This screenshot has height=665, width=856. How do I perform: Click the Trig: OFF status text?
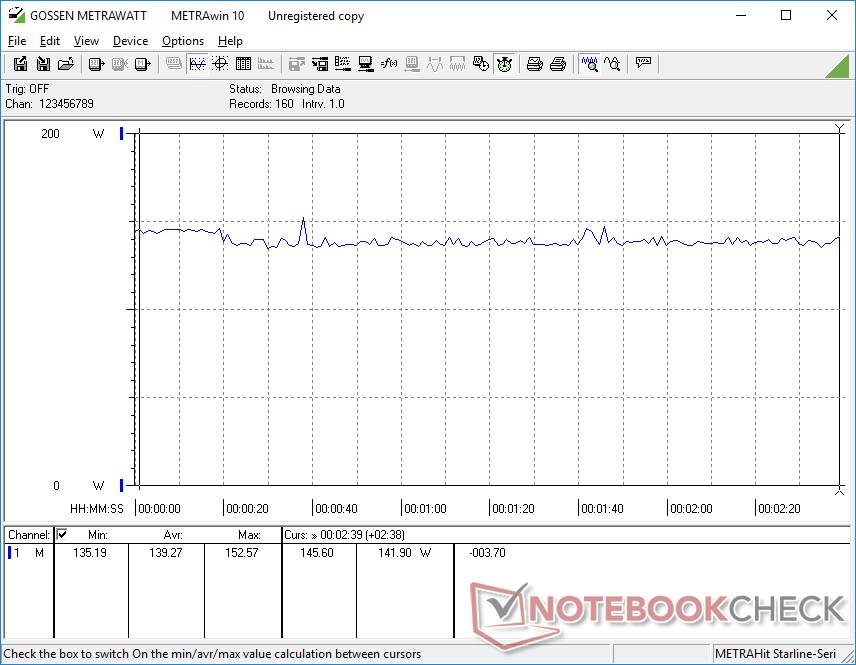click(27, 88)
